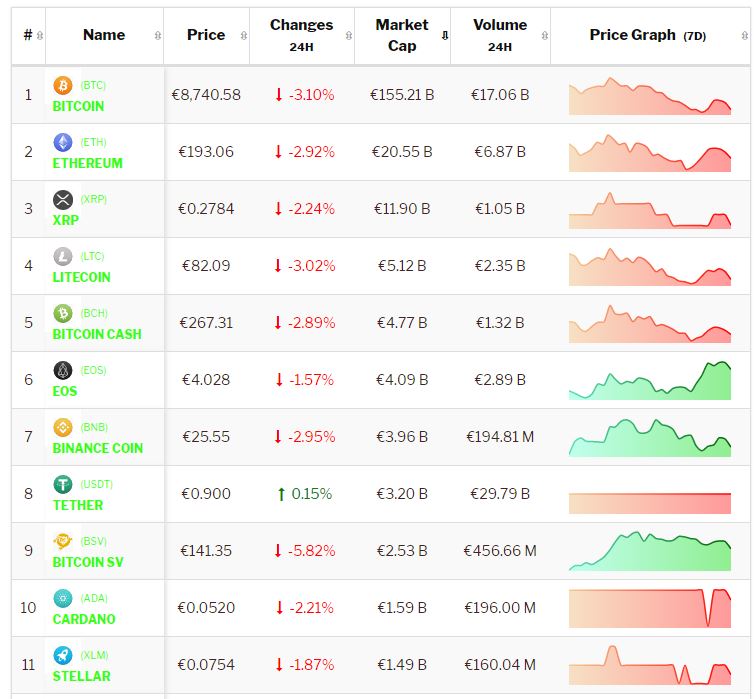Click the Ethereum diamond logo icon
This screenshot has height=699, width=756.
pyautogui.click(x=63, y=143)
